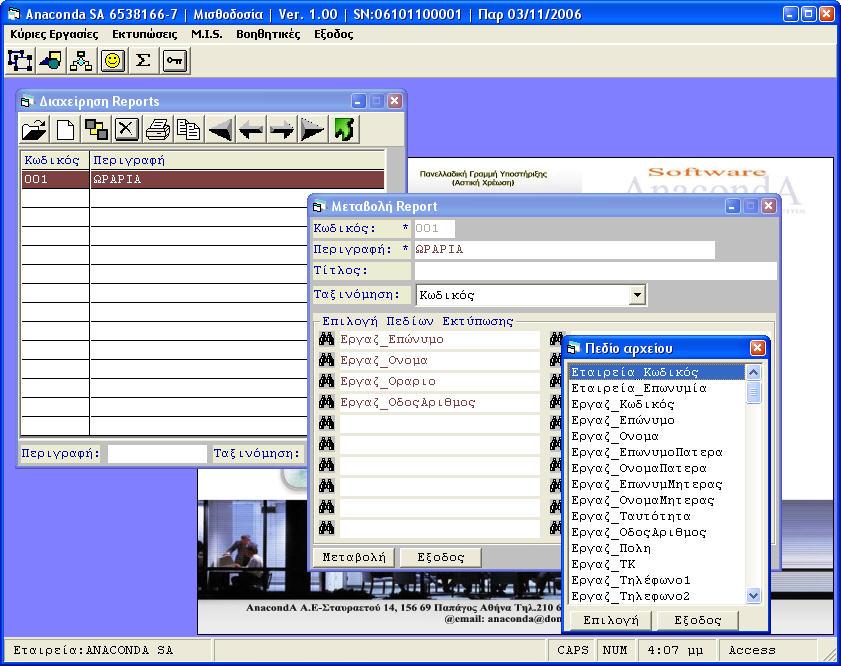Open the organization chart toolbar icon

tap(82, 60)
